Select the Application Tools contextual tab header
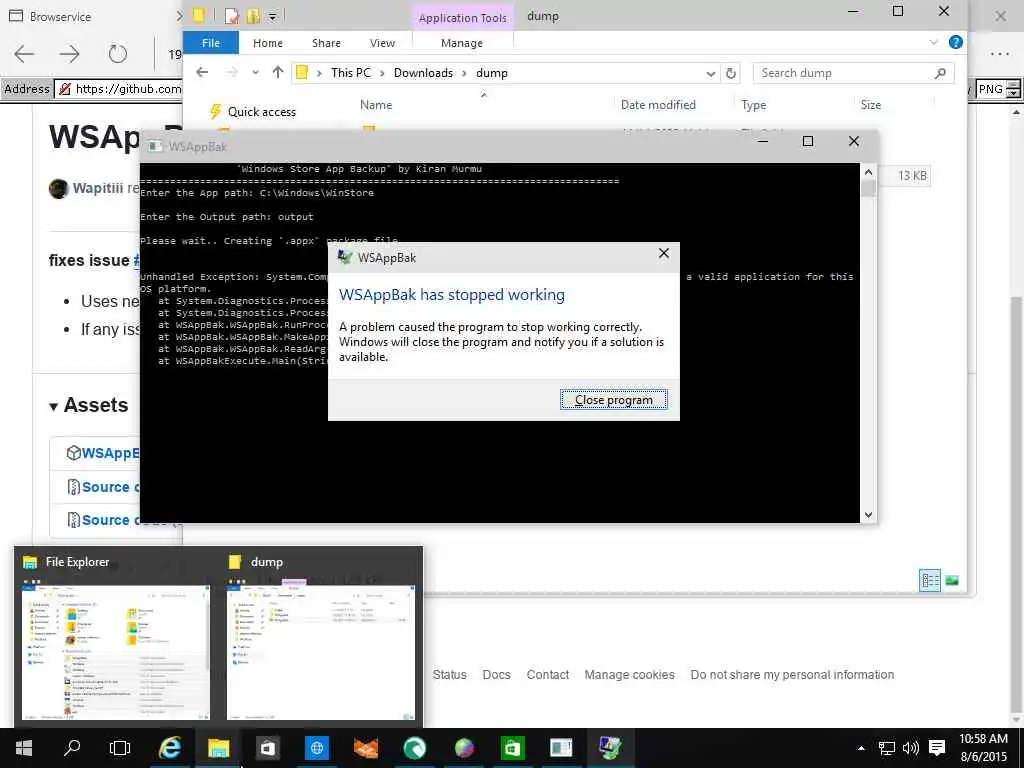 [x=462, y=18]
